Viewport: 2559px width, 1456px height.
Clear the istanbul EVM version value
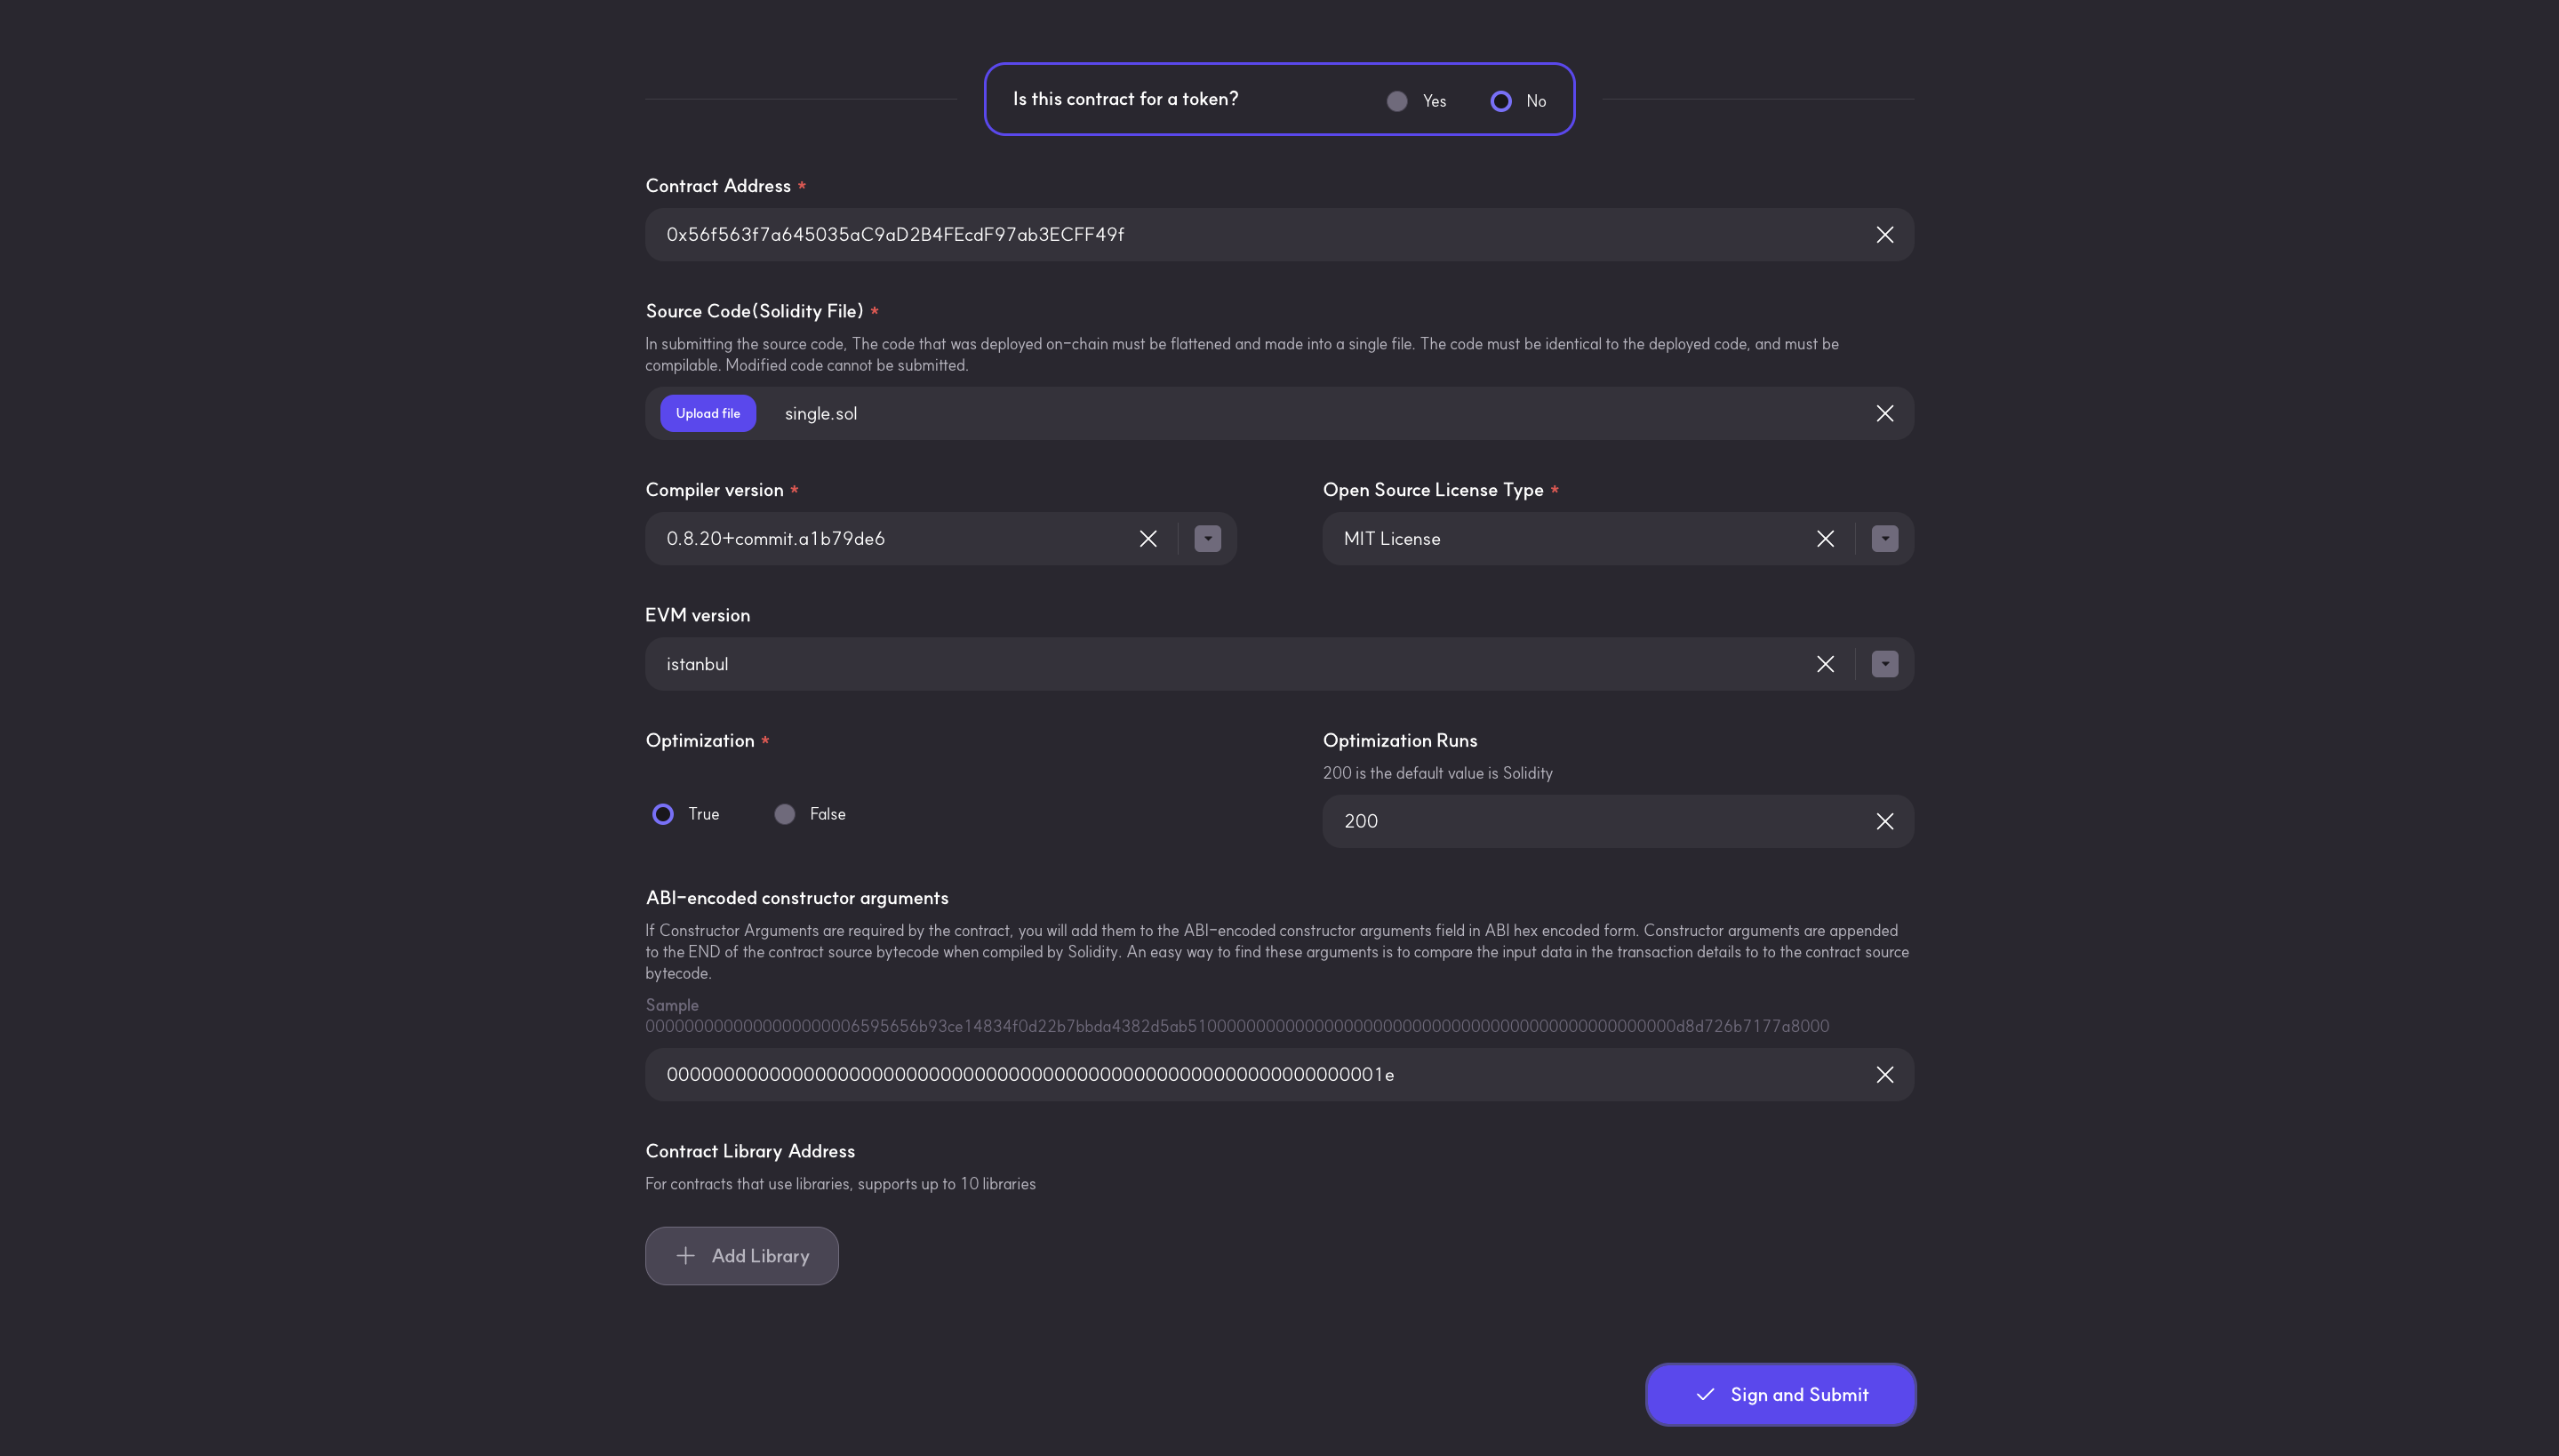tap(1825, 664)
